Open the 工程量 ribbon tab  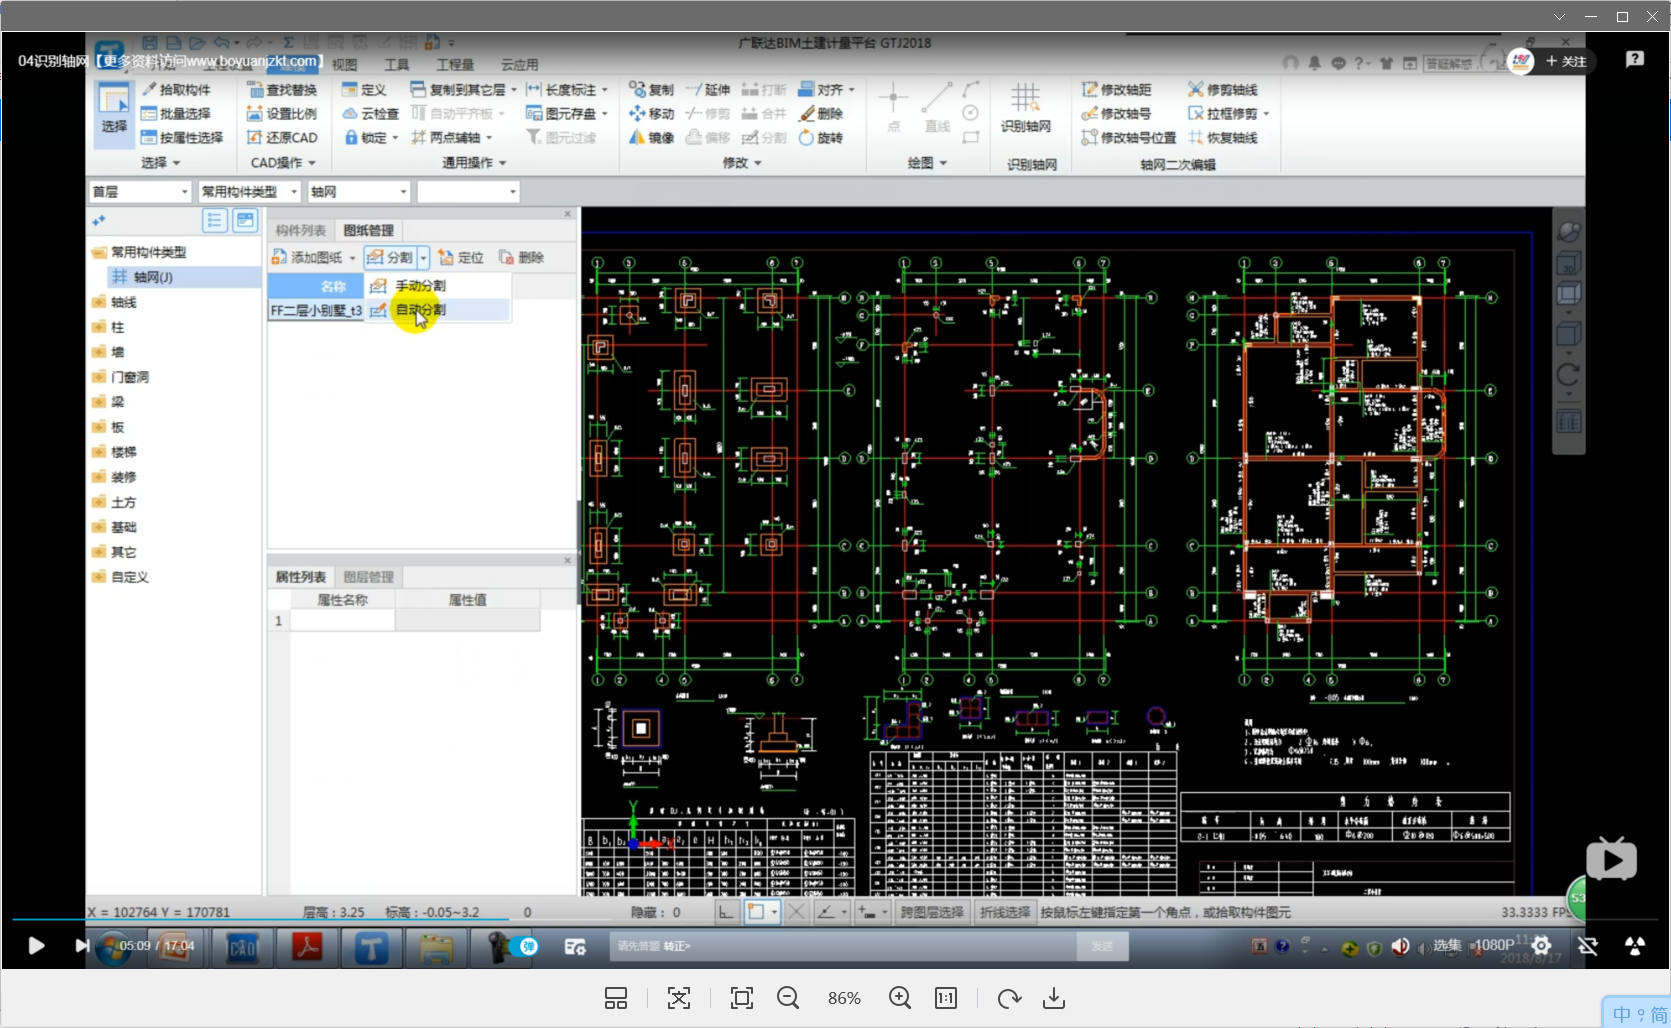[x=455, y=65]
